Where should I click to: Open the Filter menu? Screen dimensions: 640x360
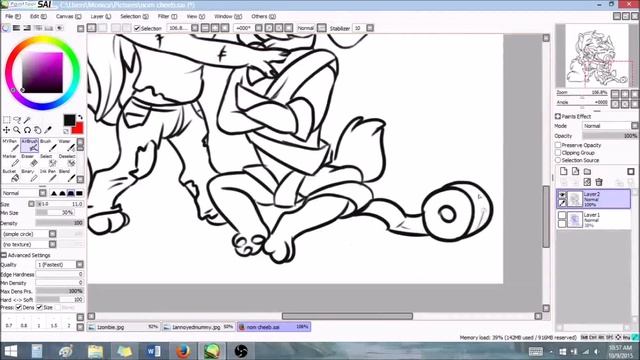coord(167,16)
